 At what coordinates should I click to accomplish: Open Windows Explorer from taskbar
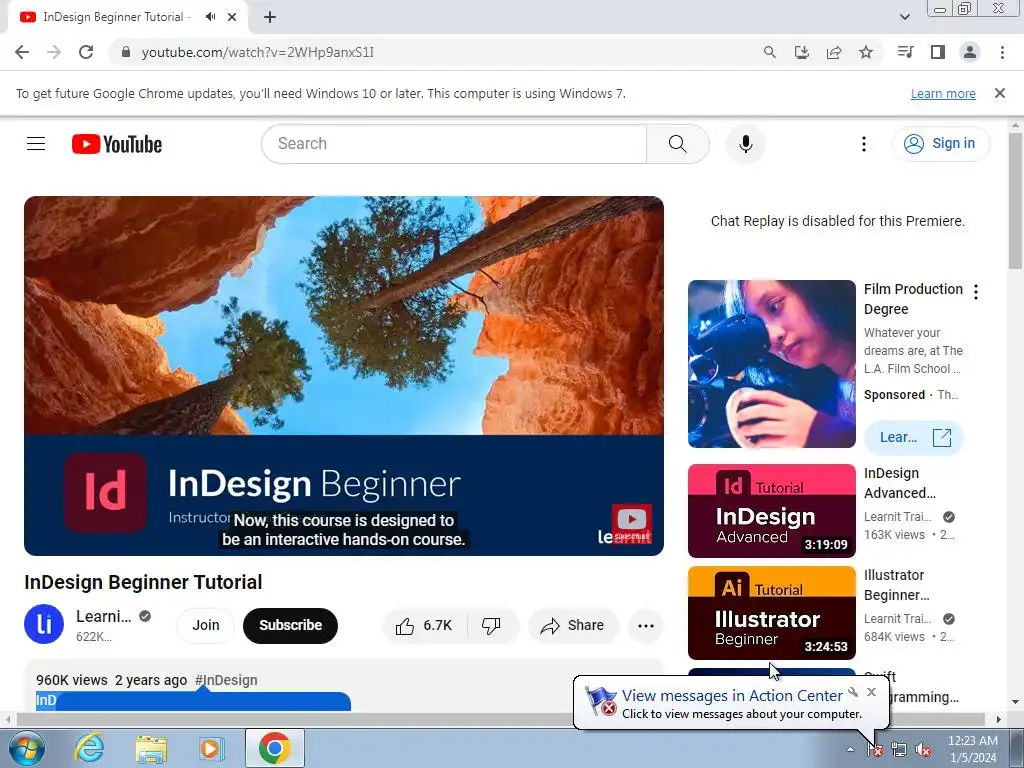[x=151, y=748]
